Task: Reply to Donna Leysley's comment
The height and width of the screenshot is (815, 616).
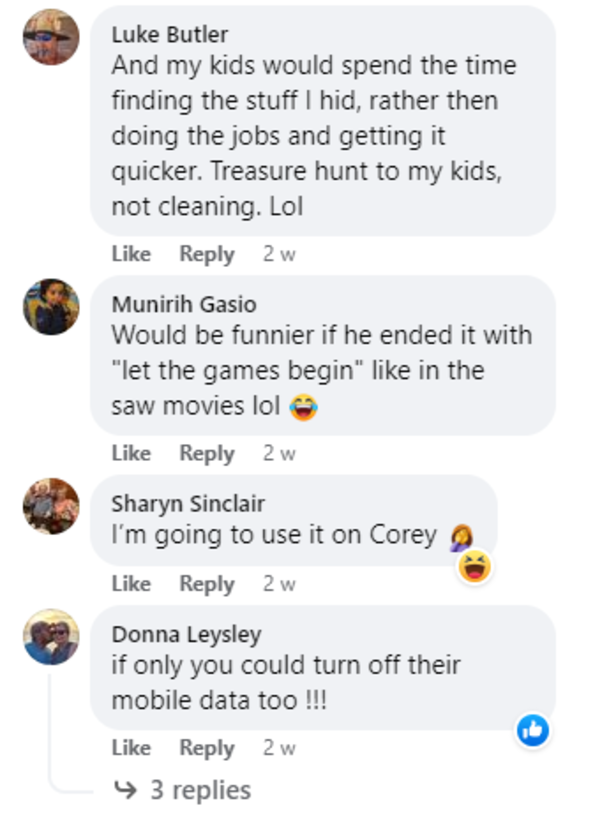Action: click(x=206, y=747)
